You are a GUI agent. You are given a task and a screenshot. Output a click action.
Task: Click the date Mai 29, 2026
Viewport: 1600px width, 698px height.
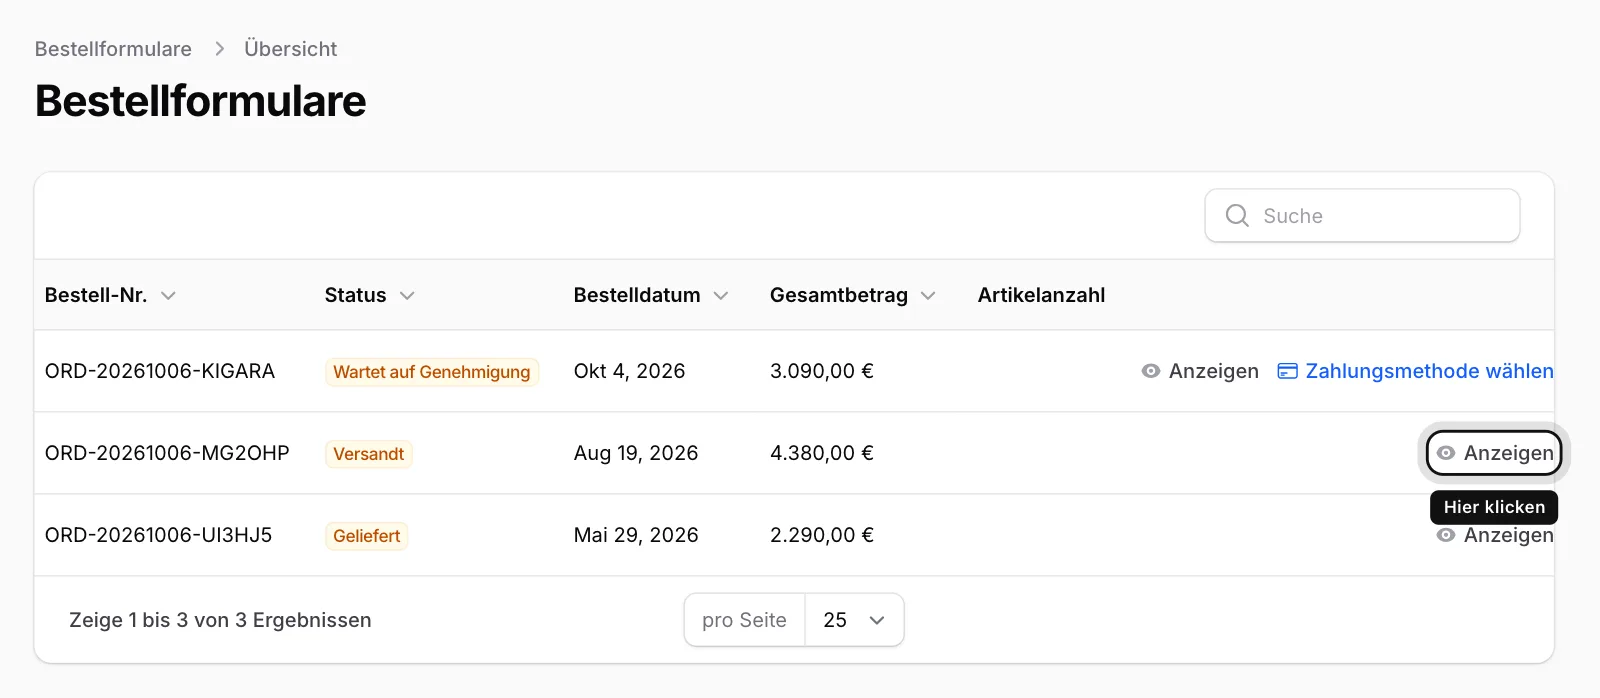click(636, 535)
